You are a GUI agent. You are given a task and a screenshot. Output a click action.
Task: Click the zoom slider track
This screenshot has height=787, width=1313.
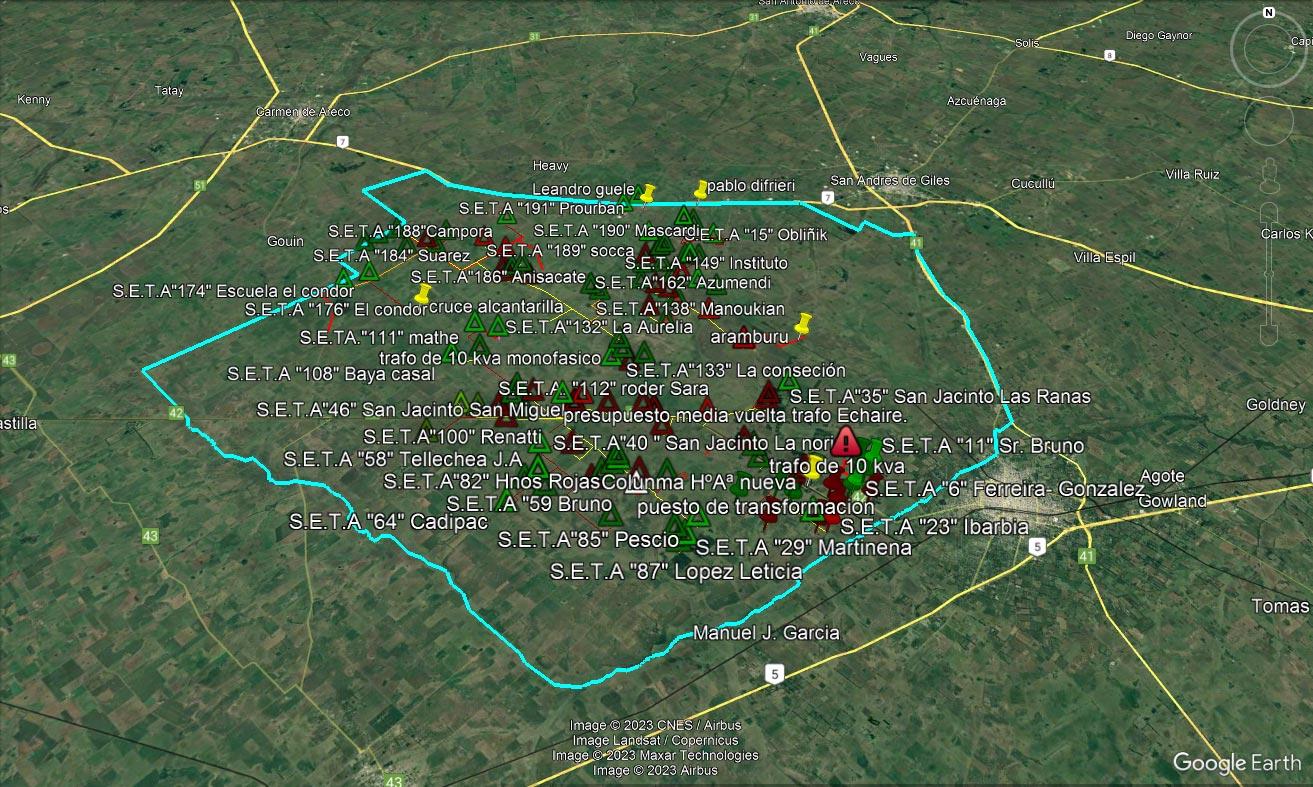[1269, 273]
